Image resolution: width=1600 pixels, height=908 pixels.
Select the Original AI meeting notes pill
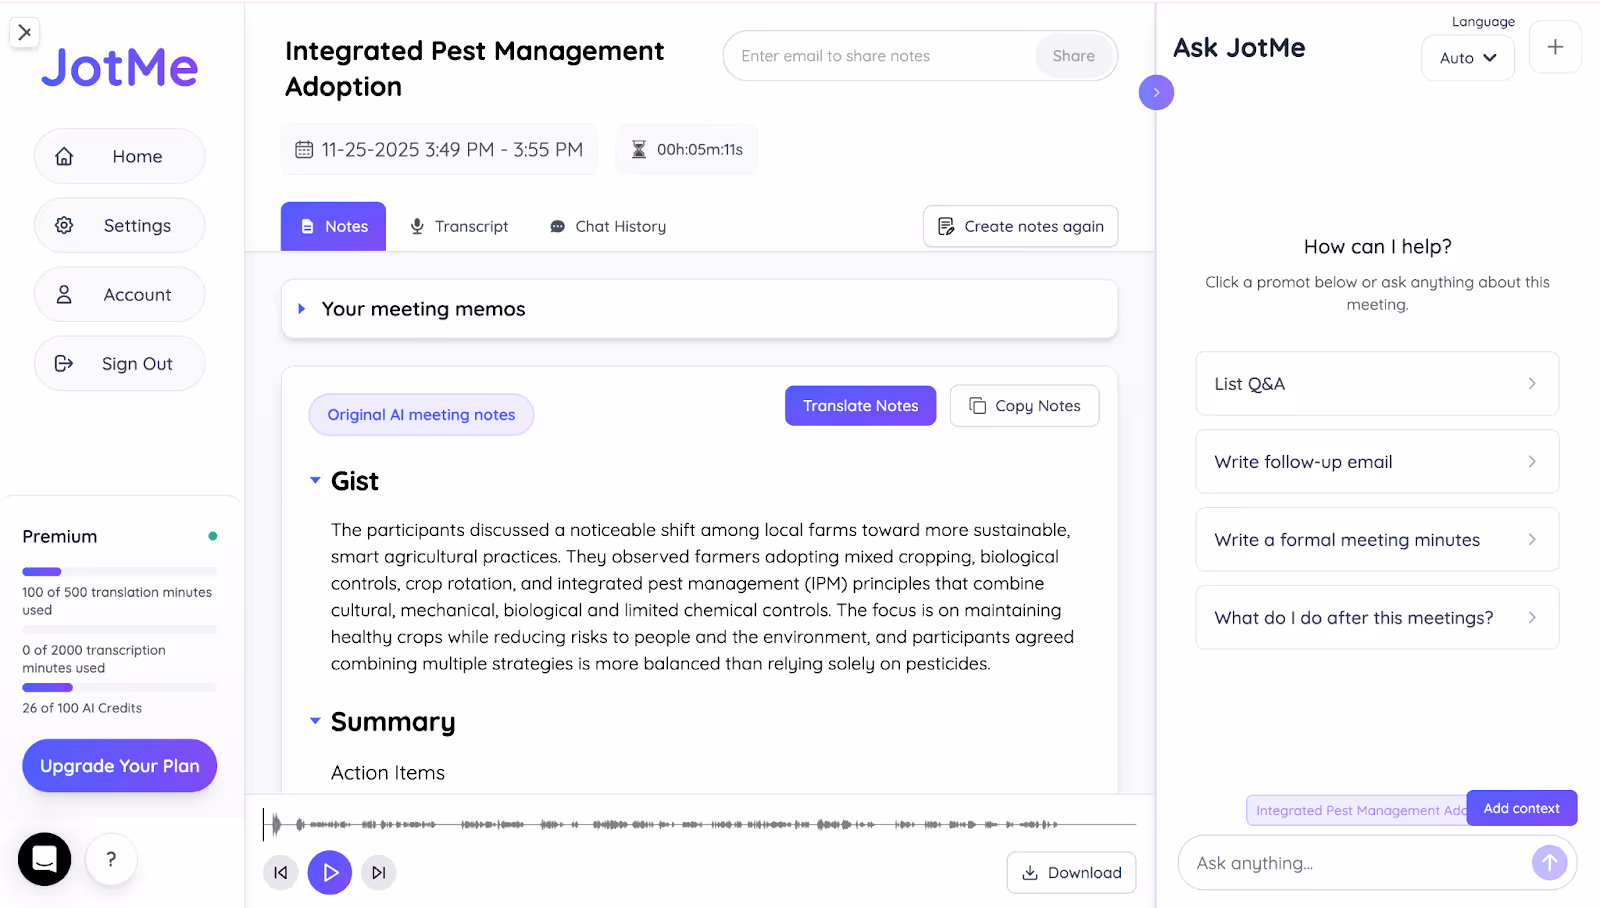tap(421, 414)
